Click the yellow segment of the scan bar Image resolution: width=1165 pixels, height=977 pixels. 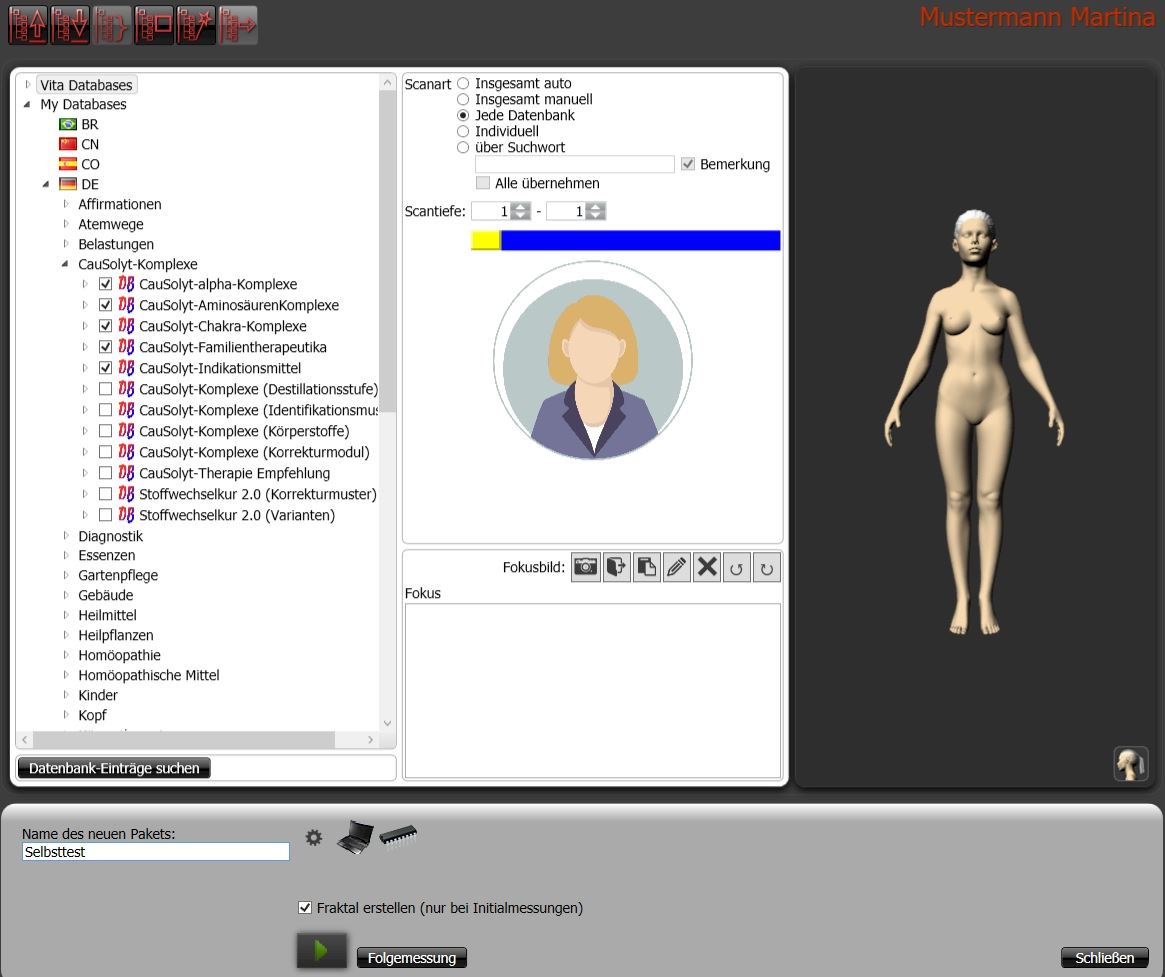point(485,240)
